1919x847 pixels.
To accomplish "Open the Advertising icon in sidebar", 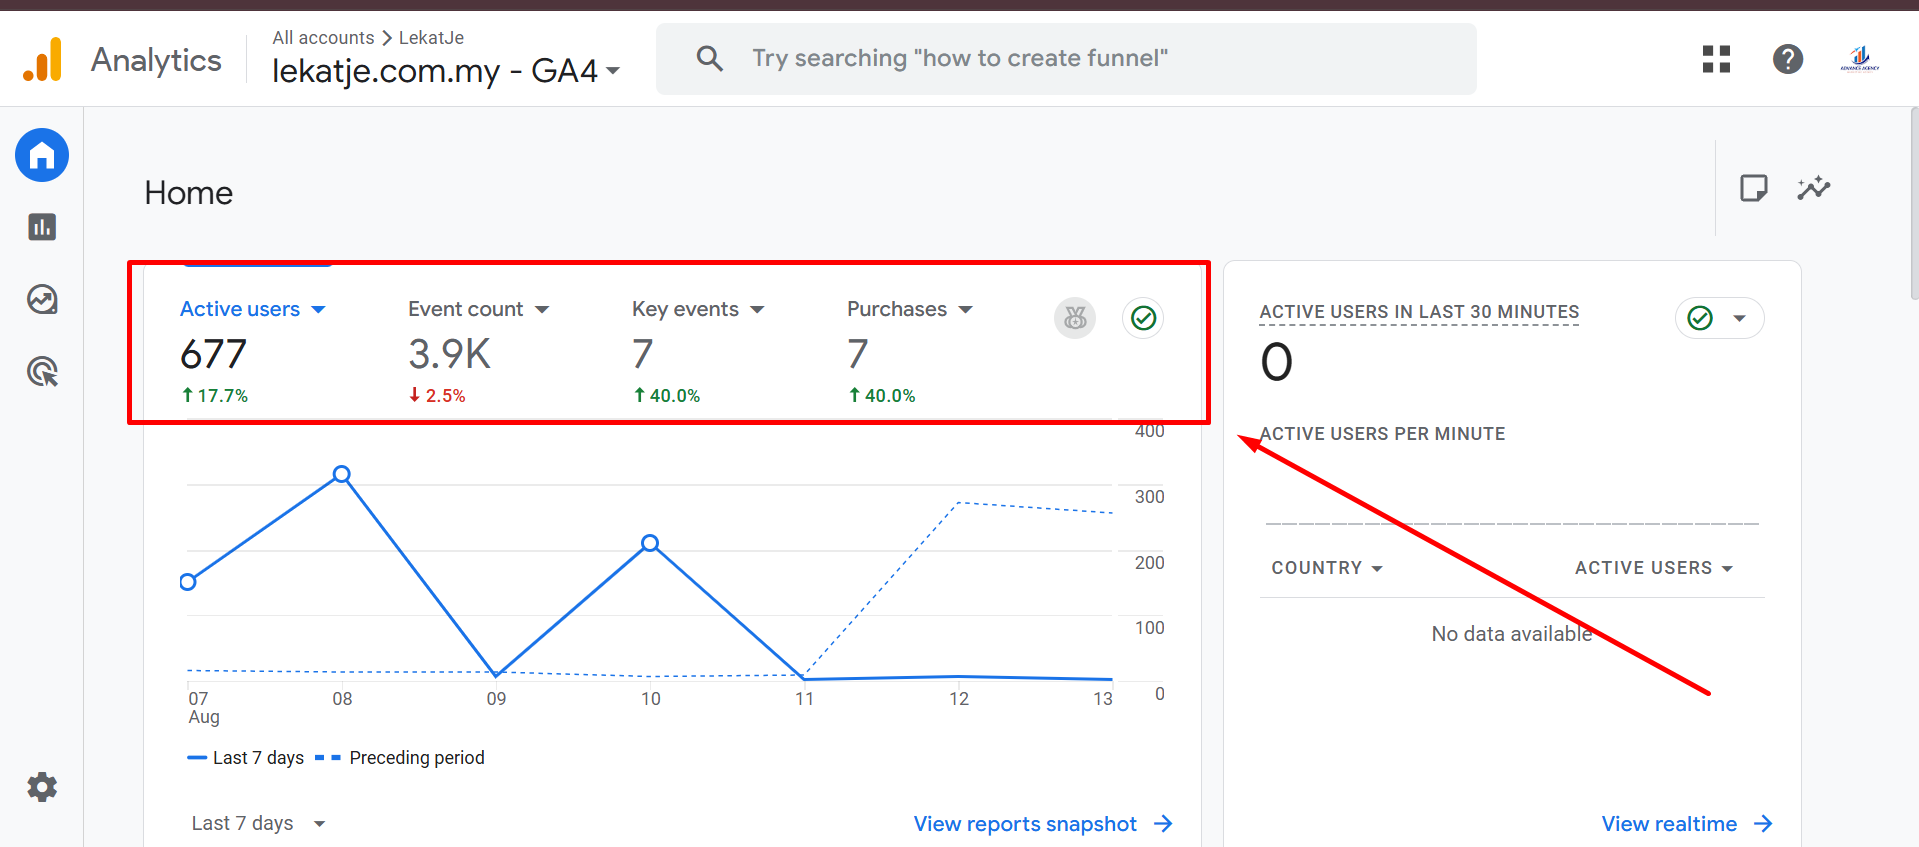I will coord(42,372).
